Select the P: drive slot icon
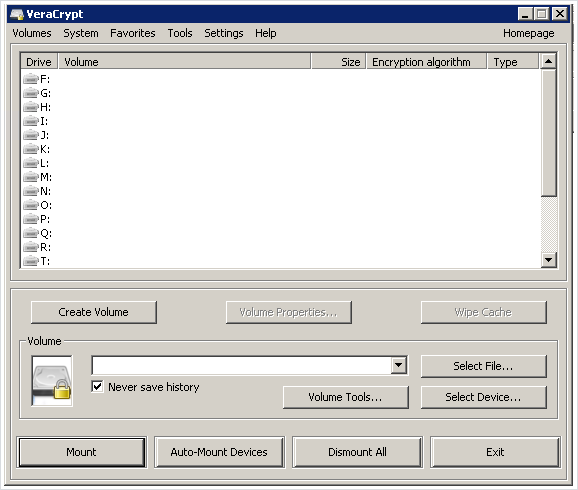 (31, 219)
